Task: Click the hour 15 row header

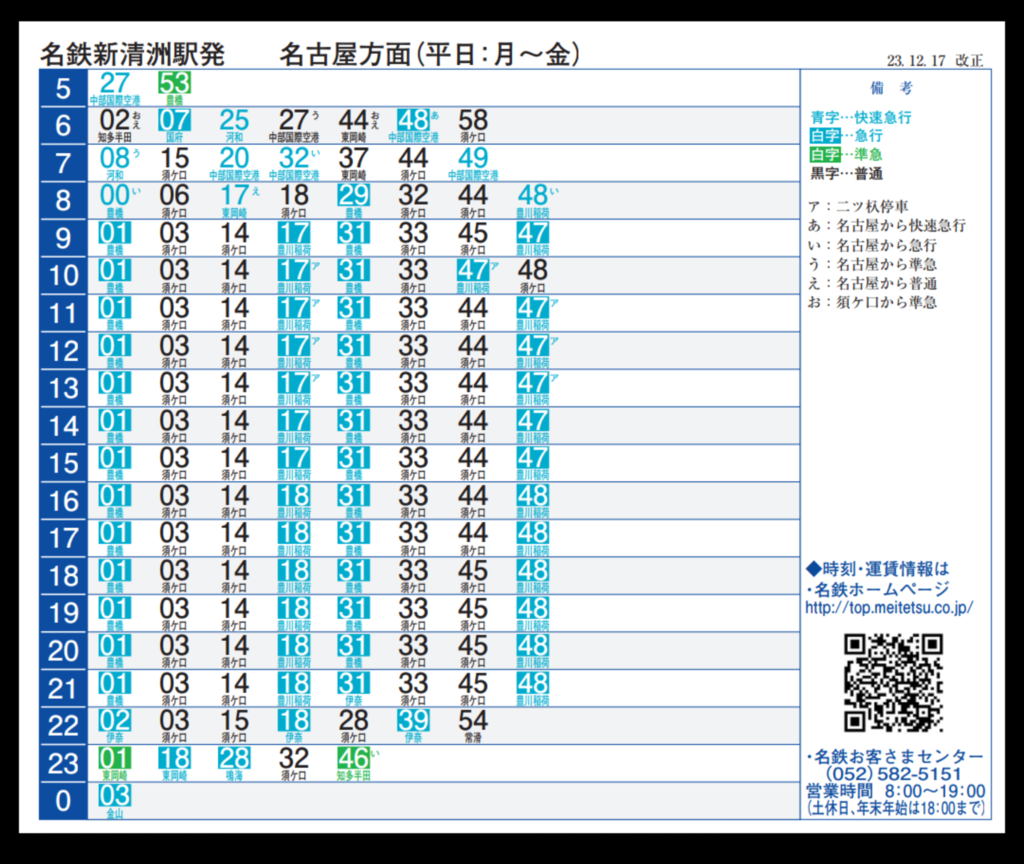Action: (63, 464)
